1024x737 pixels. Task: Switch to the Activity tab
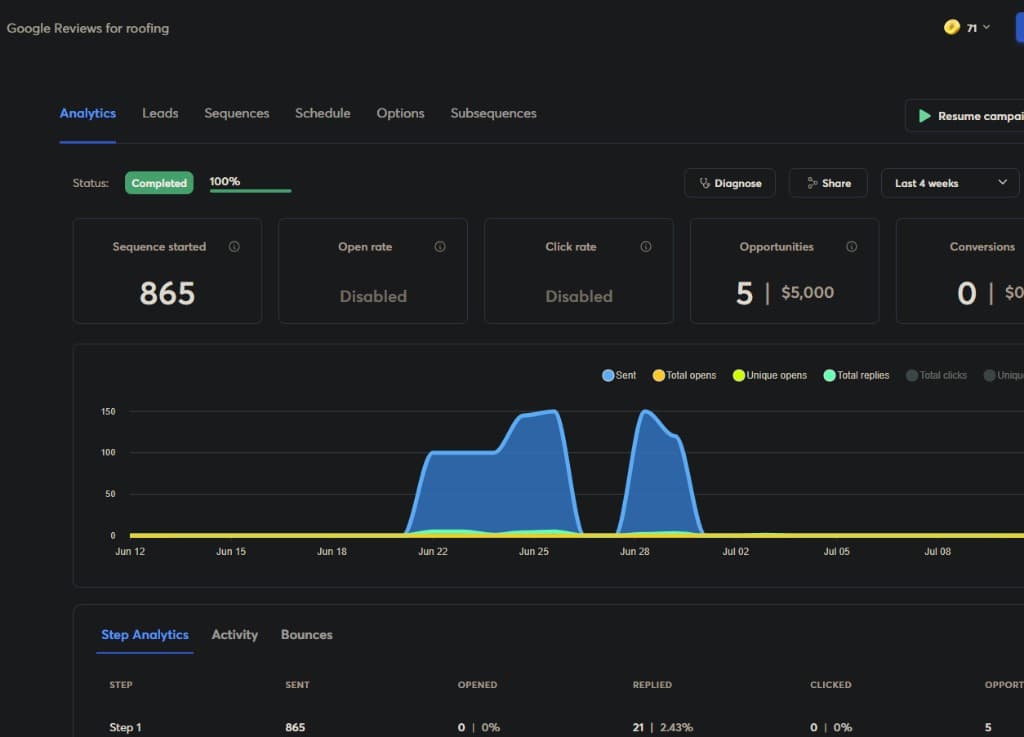[234, 635]
